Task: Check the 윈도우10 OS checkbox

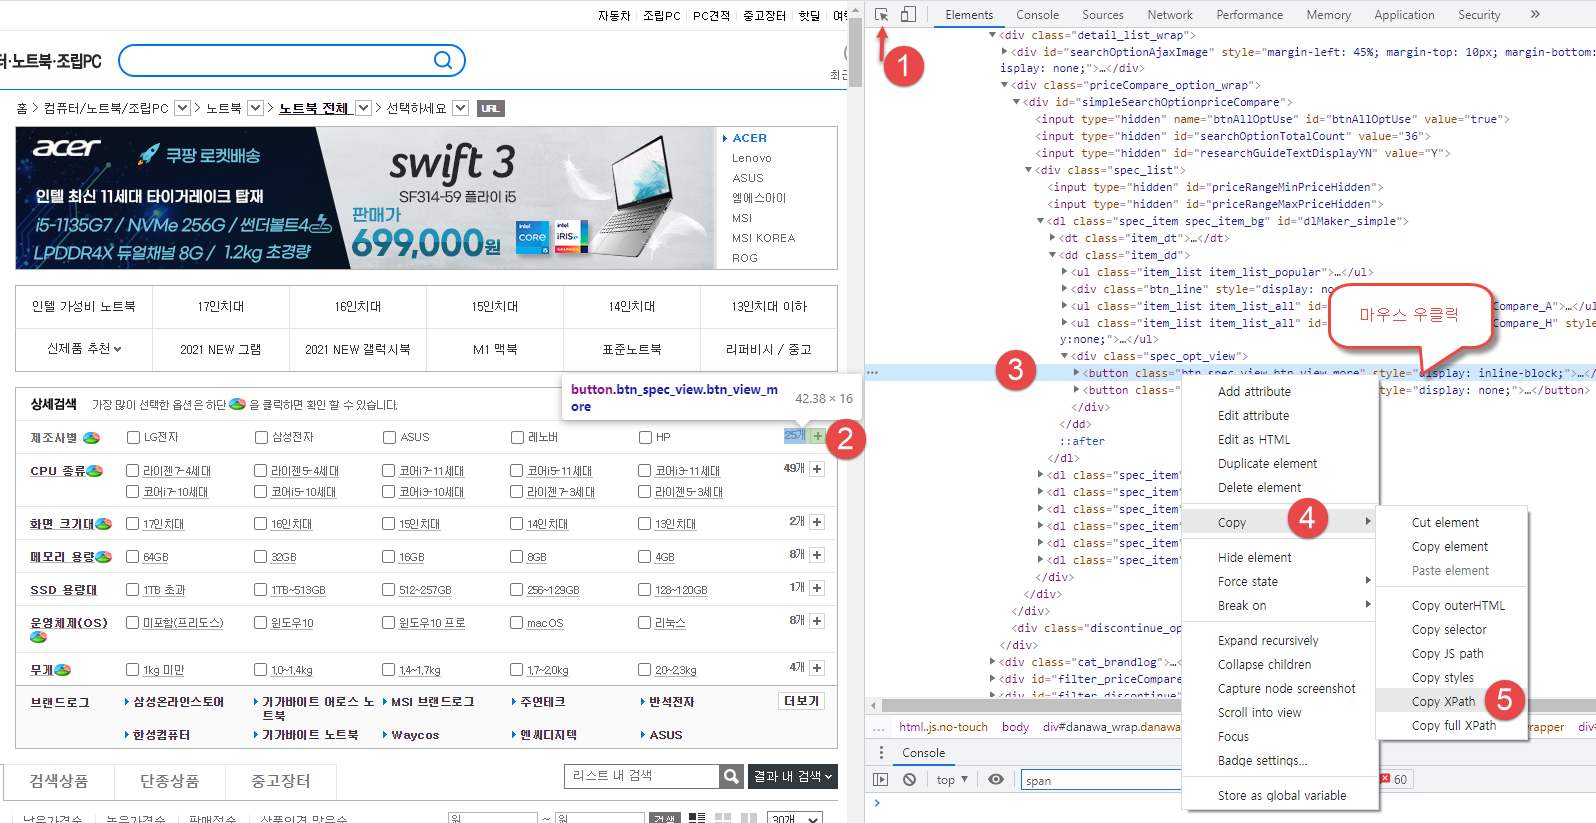Action: (260, 622)
